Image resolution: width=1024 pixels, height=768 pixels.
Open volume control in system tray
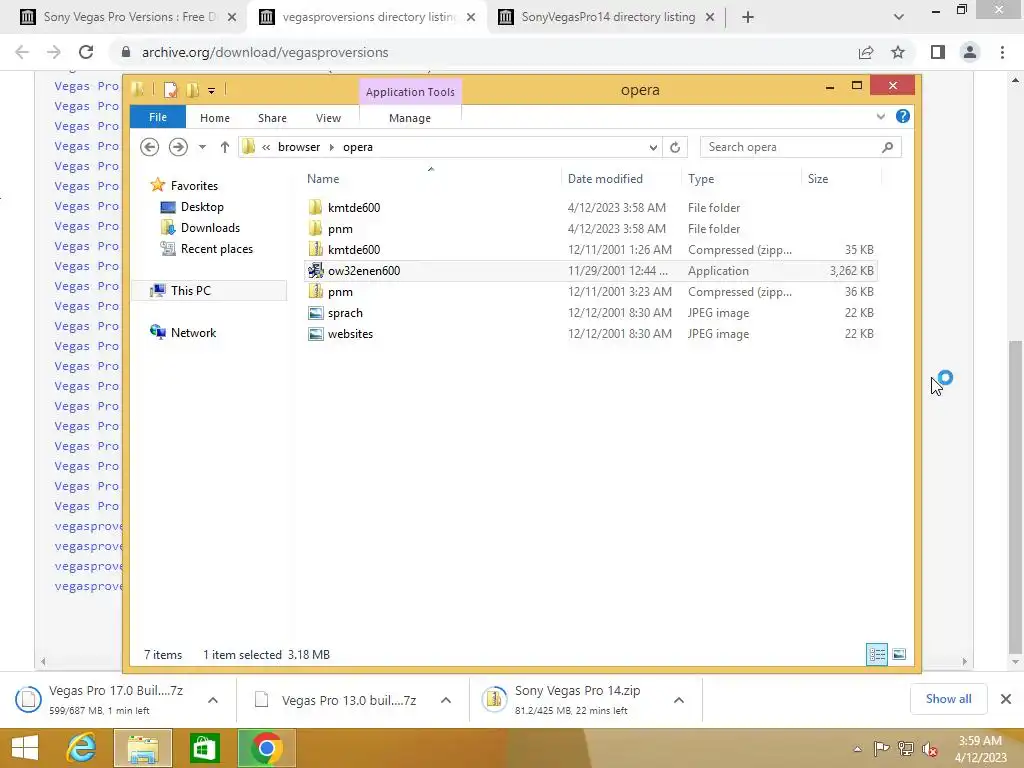pos(930,749)
